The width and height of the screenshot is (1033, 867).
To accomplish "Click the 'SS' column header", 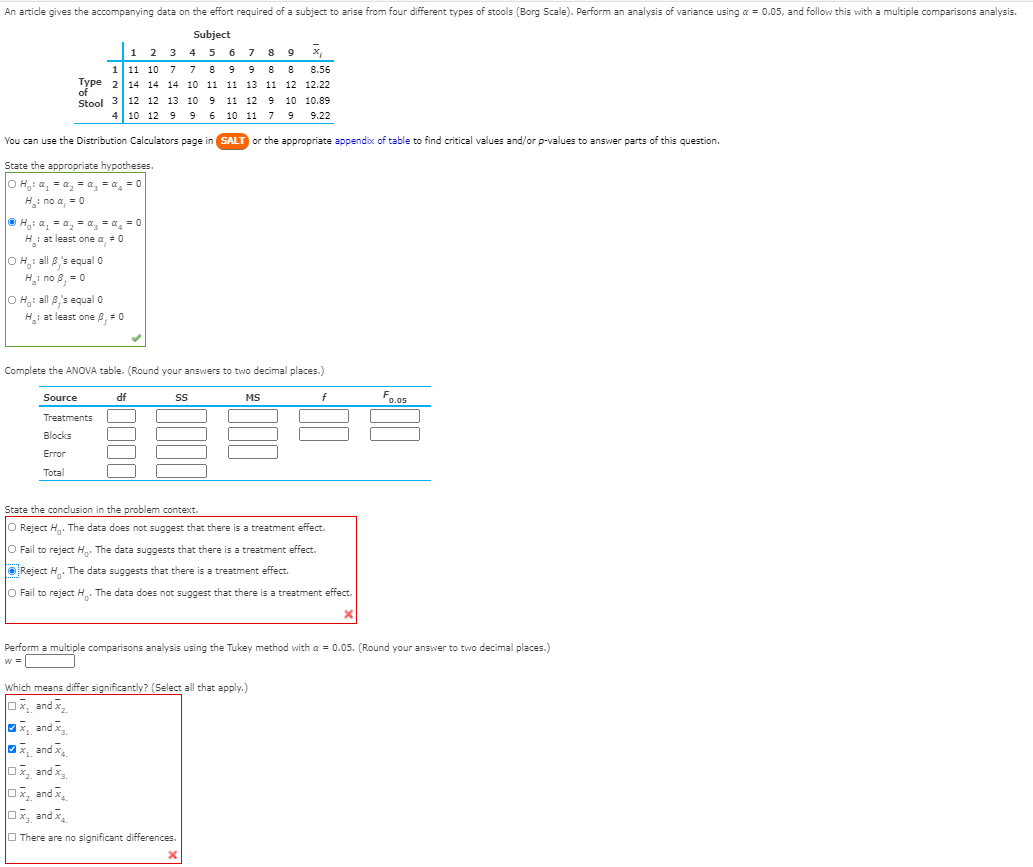I will (181, 398).
